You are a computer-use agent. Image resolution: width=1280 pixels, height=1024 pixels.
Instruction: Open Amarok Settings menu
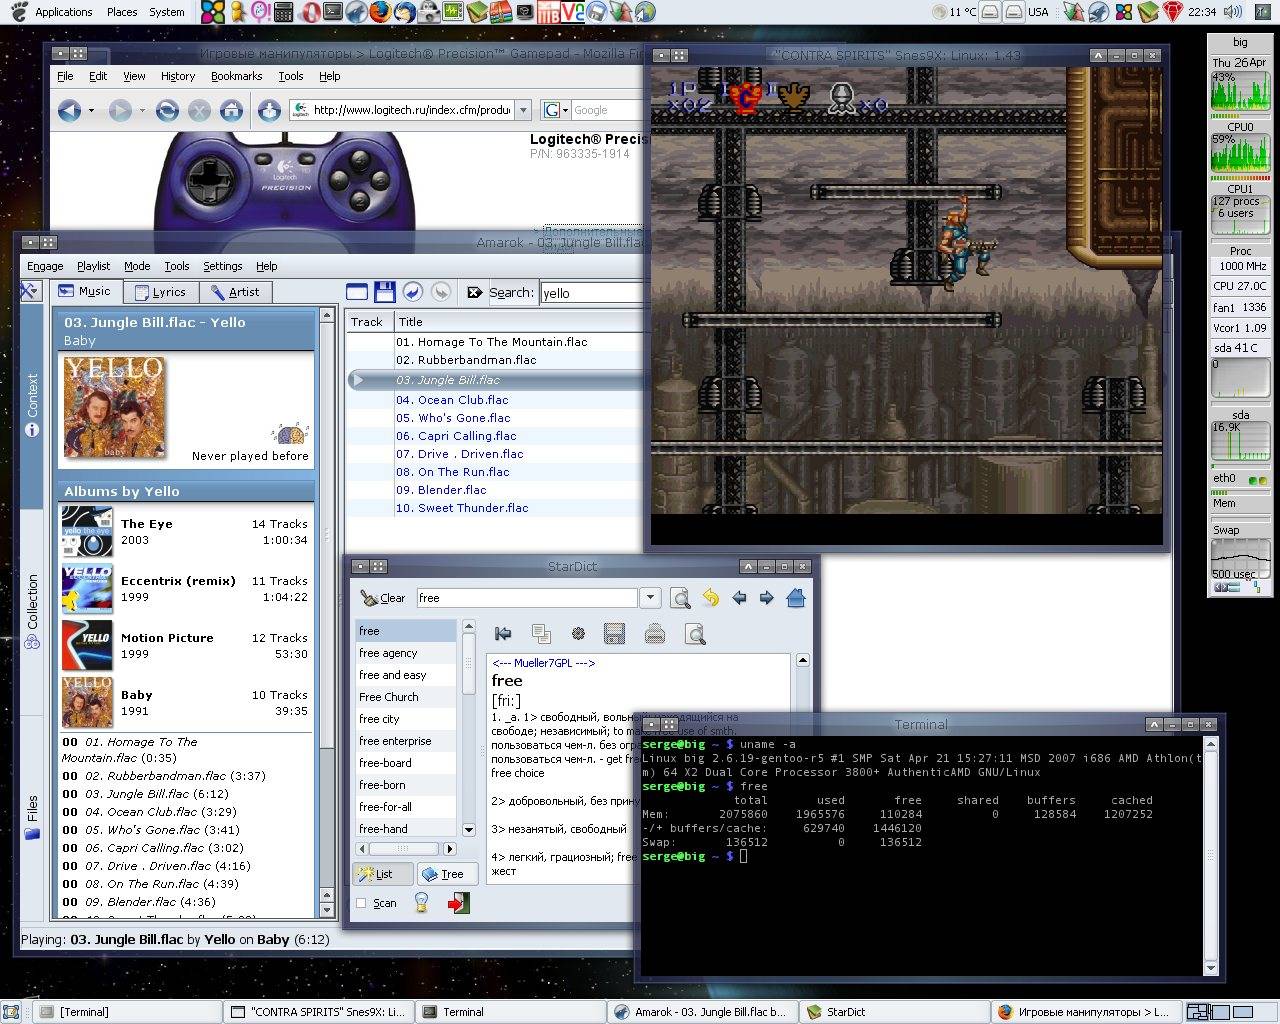pyautogui.click(x=222, y=266)
